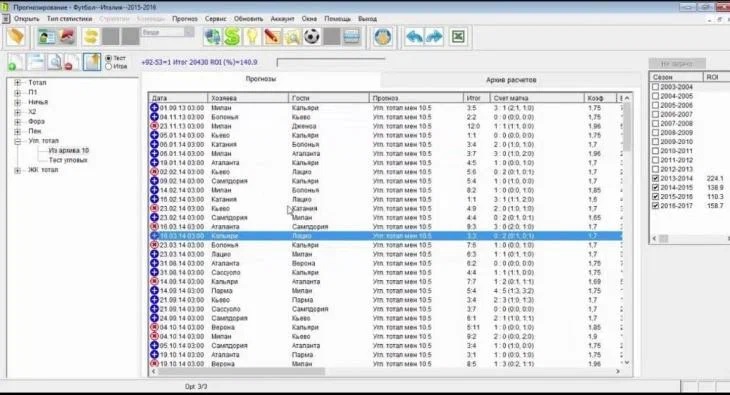Screen dimensions: 730x395
Task: Expand the П1 tree node
Action: click(x=18, y=92)
